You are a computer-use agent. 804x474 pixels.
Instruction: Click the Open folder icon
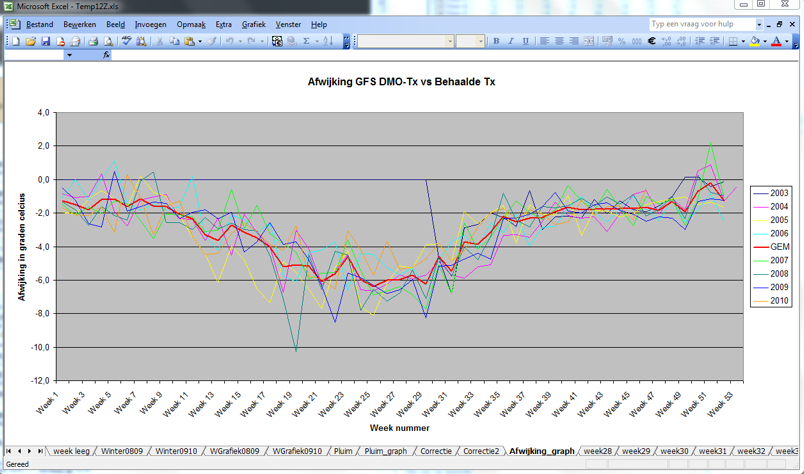click(31, 42)
